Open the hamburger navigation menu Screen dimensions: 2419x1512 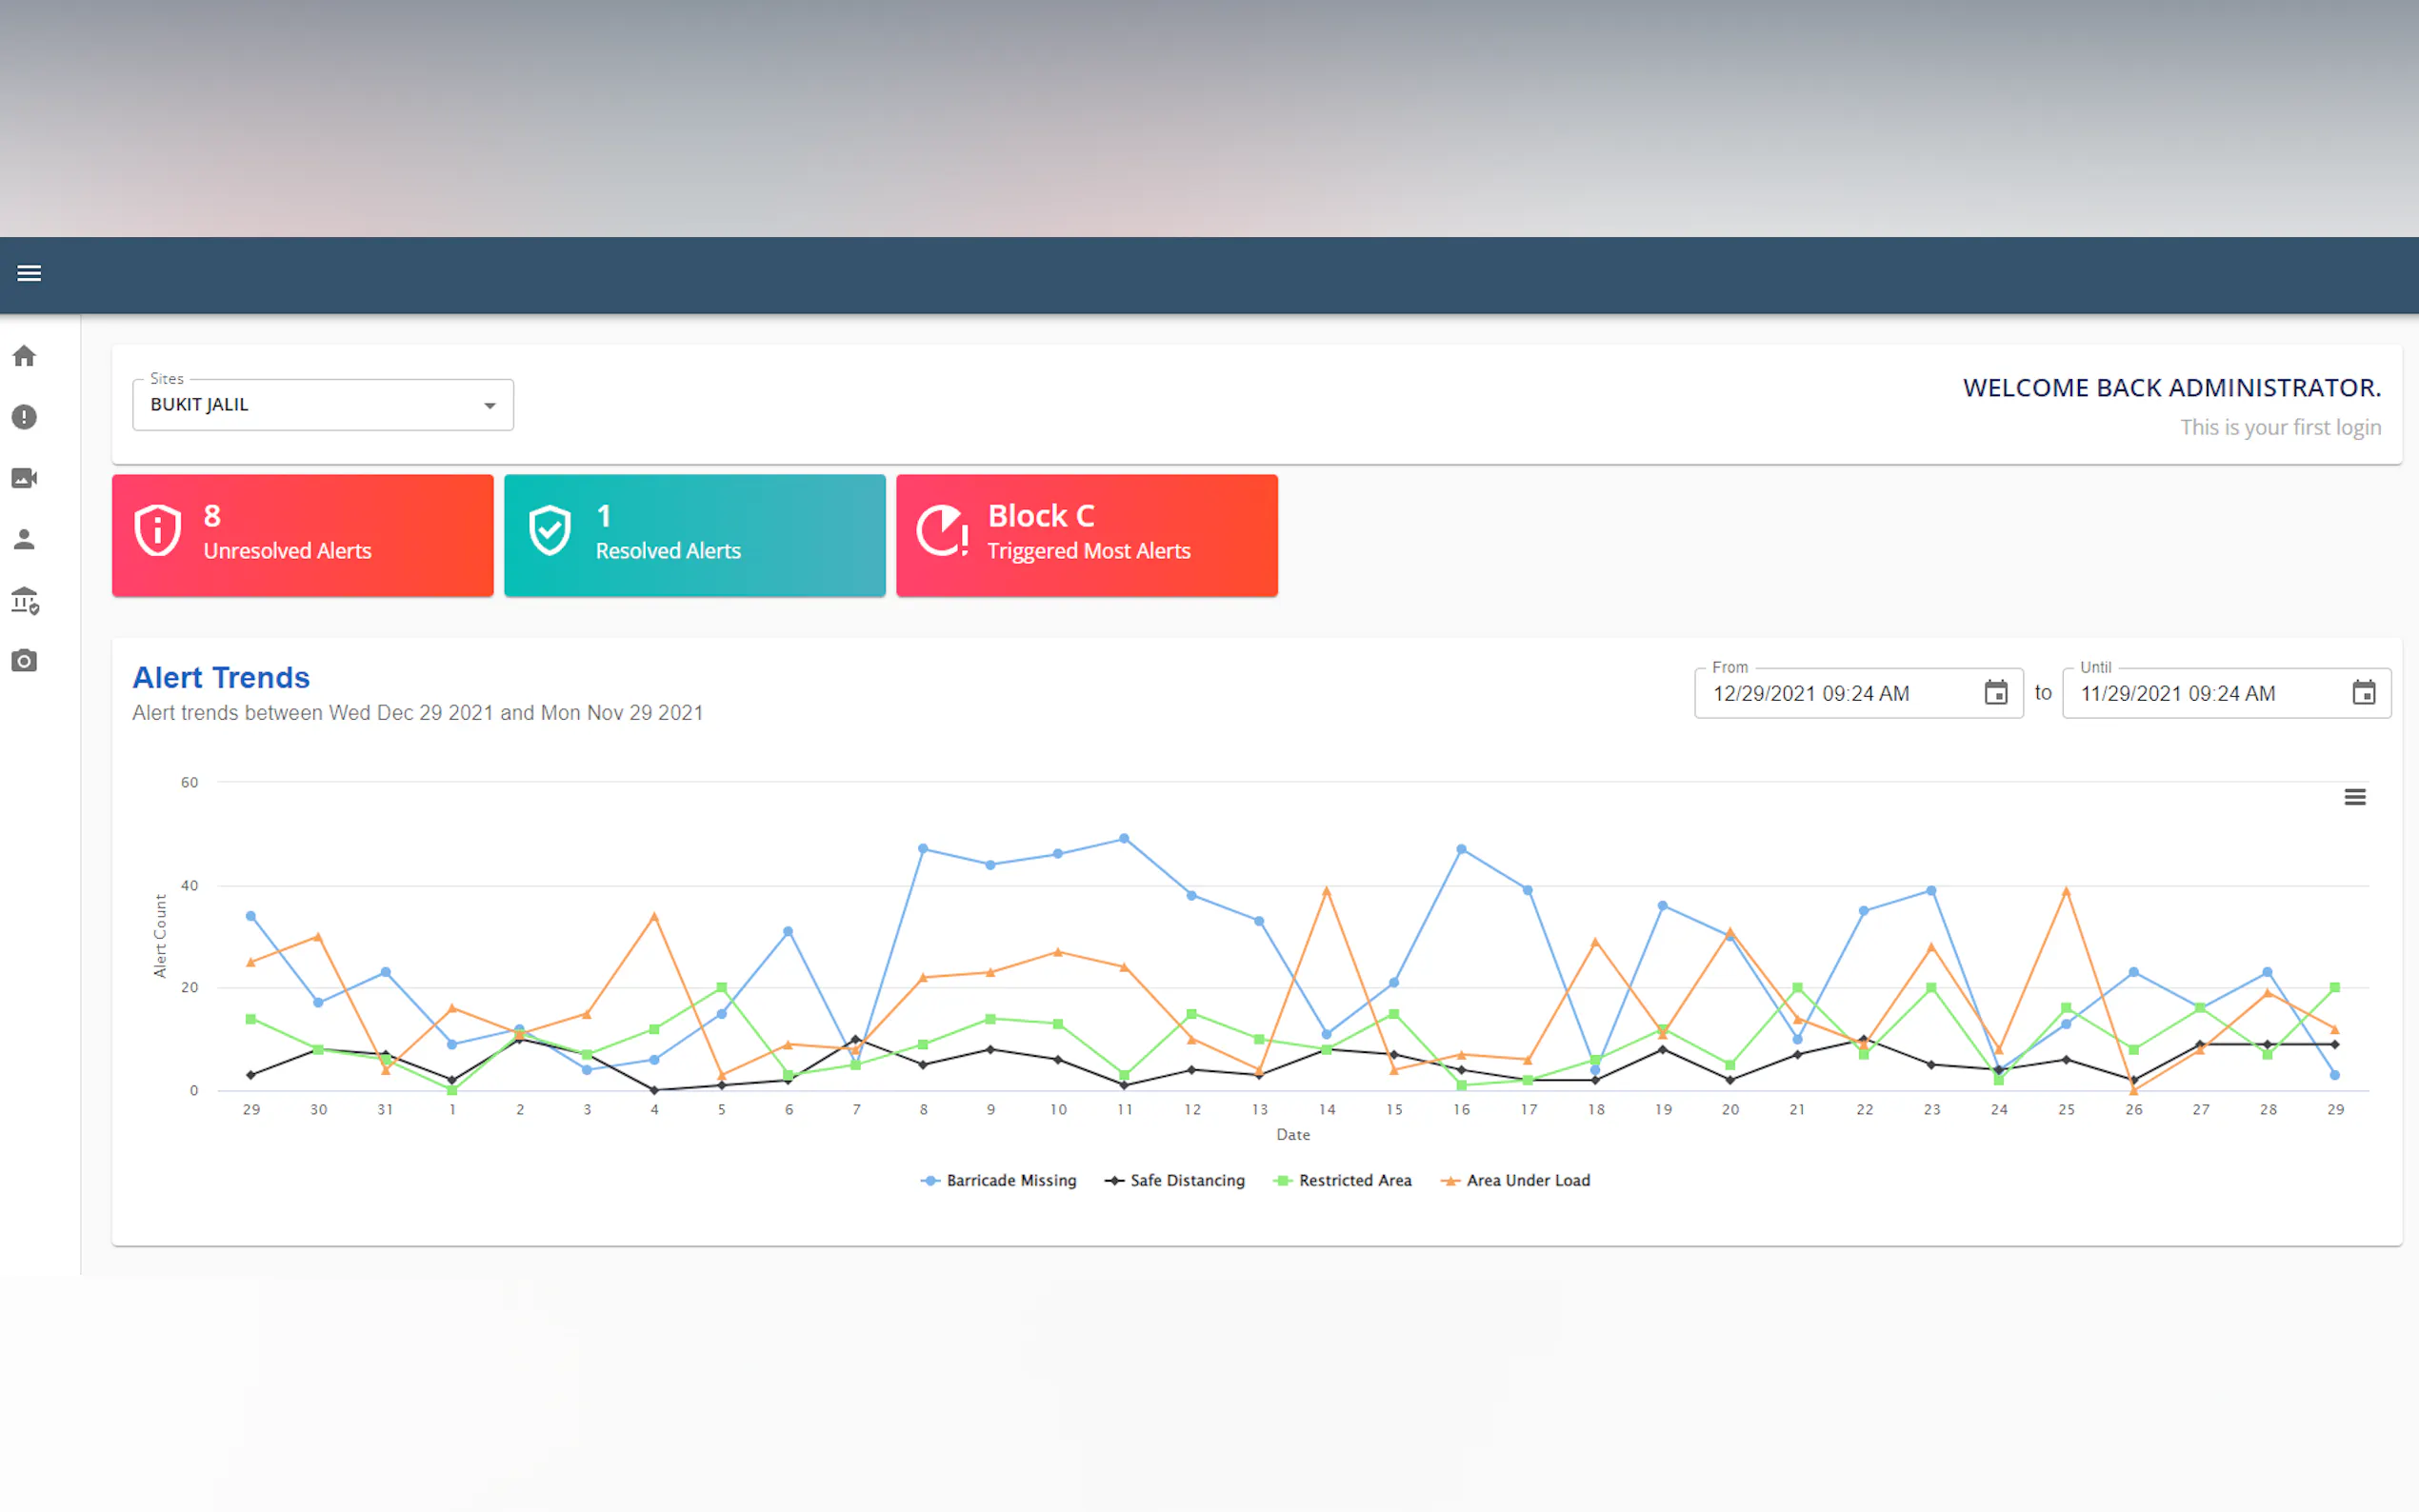(29, 273)
